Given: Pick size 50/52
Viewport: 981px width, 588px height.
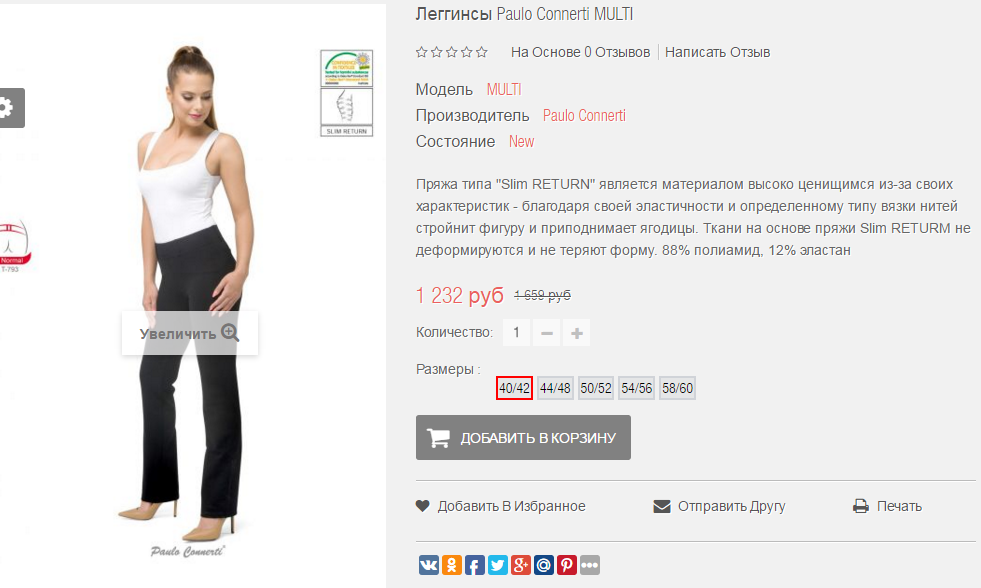Looking at the screenshot, I should [x=596, y=388].
